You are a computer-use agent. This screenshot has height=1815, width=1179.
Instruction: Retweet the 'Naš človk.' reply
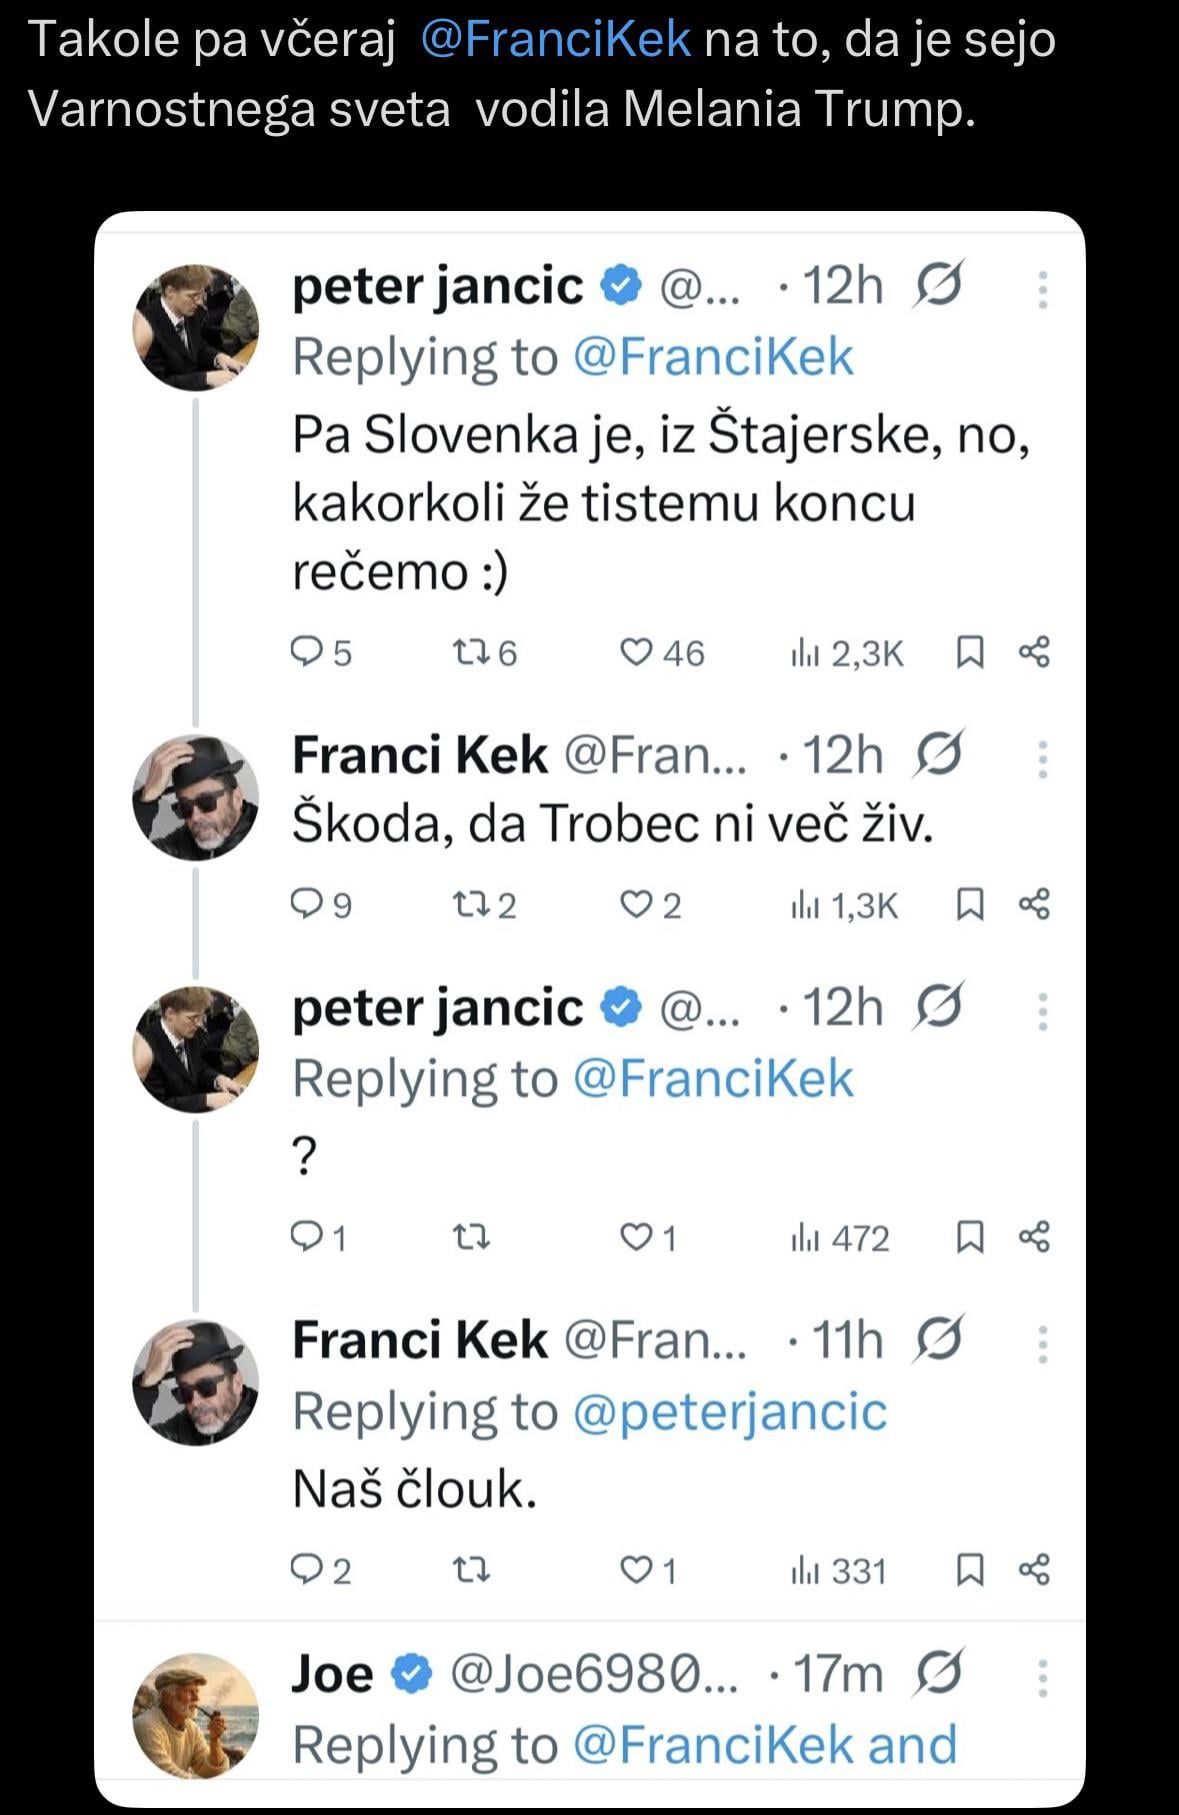pos(470,1570)
